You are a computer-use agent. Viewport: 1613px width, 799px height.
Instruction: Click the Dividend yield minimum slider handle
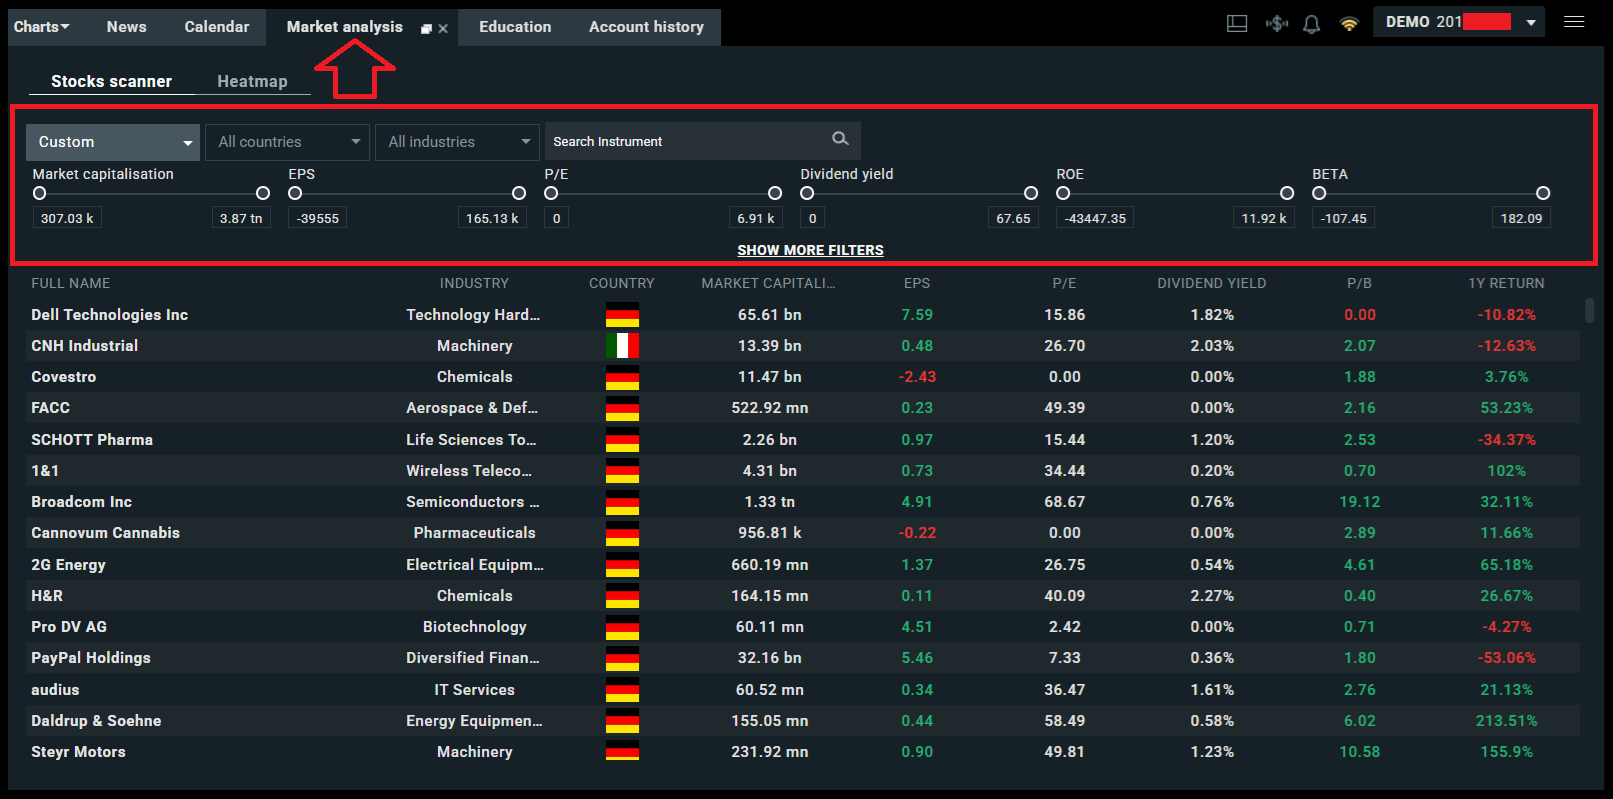807,193
